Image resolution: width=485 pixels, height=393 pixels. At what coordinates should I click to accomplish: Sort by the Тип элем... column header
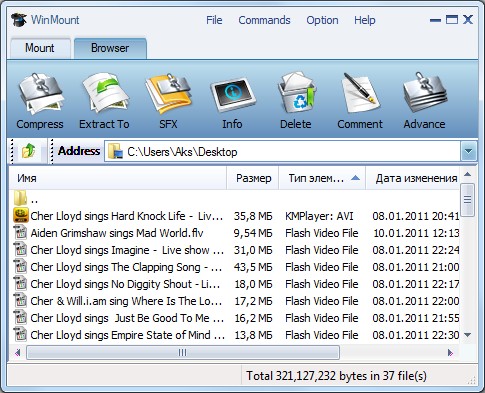click(323, 178)
